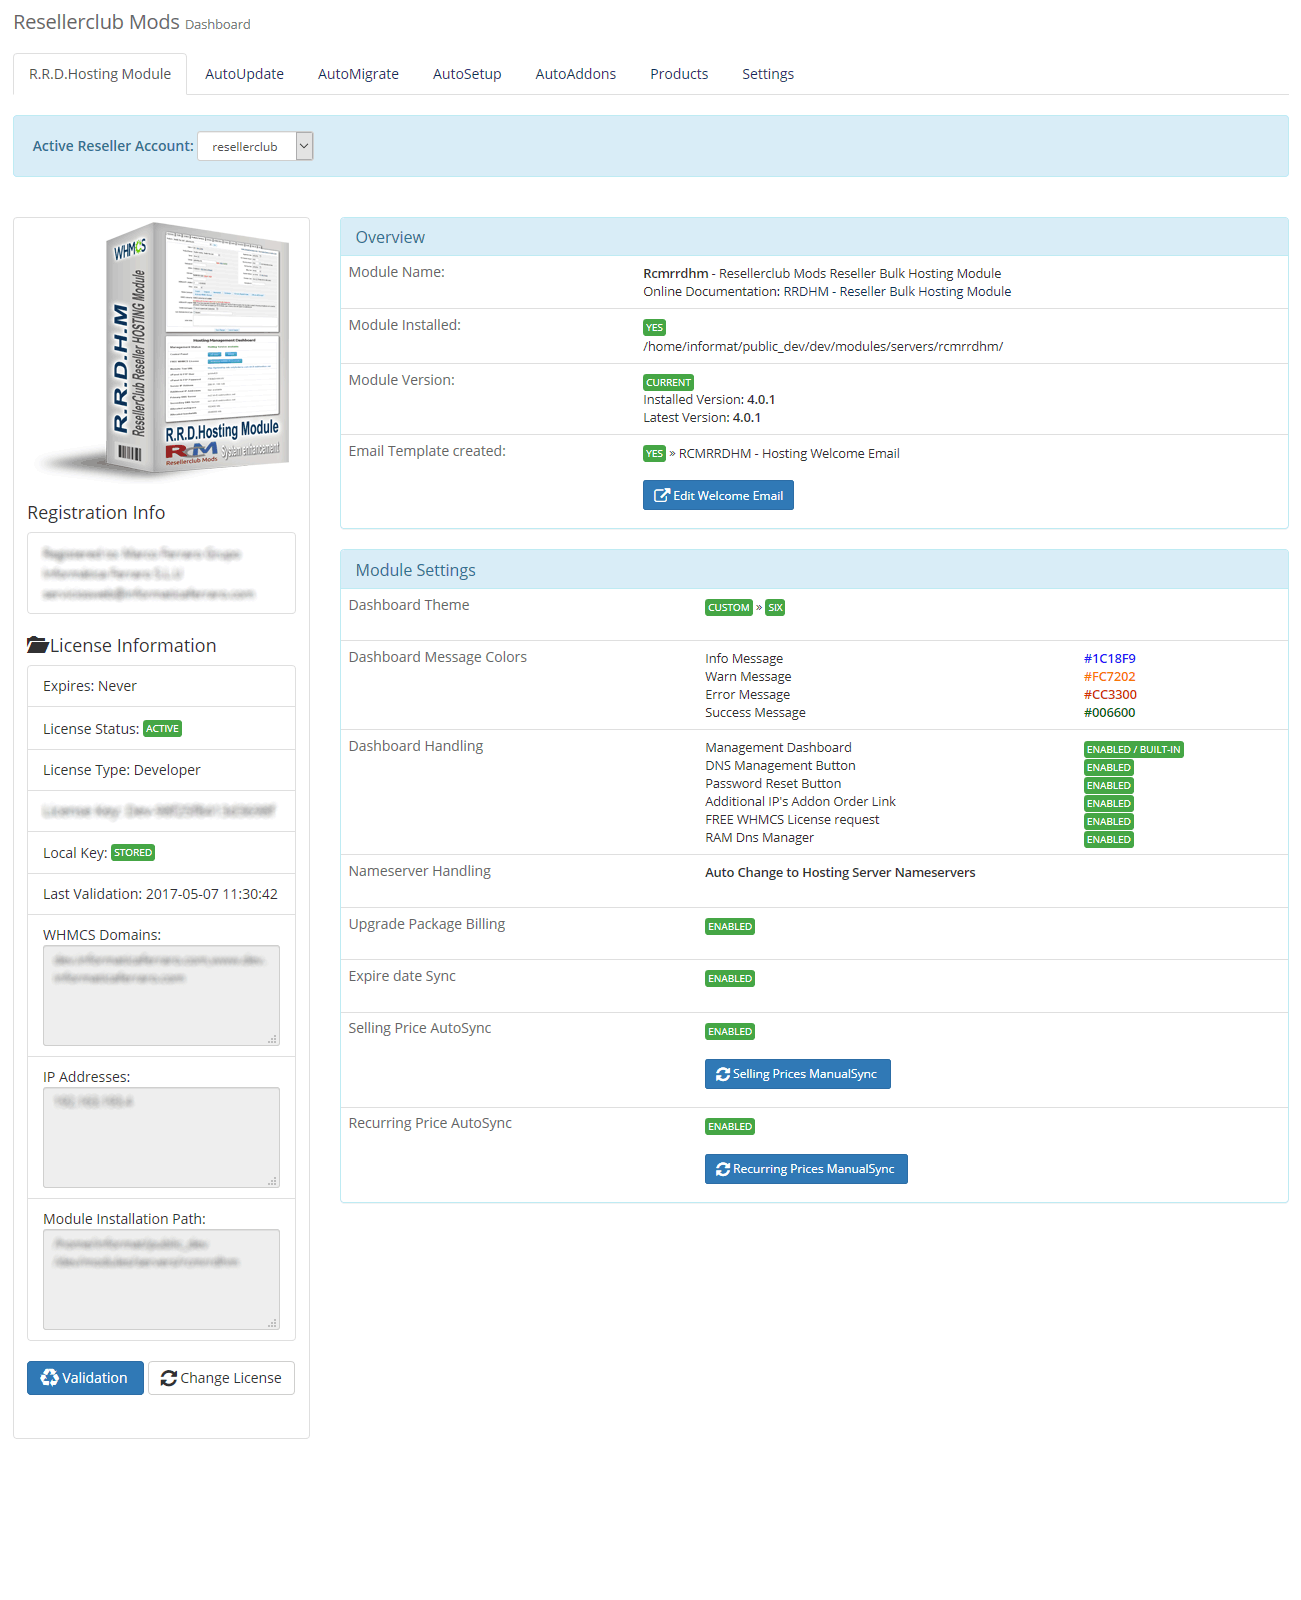Open the Settings tab
The width and height of the screenshot is (1301, 1600).
click(x=768, y=74)
